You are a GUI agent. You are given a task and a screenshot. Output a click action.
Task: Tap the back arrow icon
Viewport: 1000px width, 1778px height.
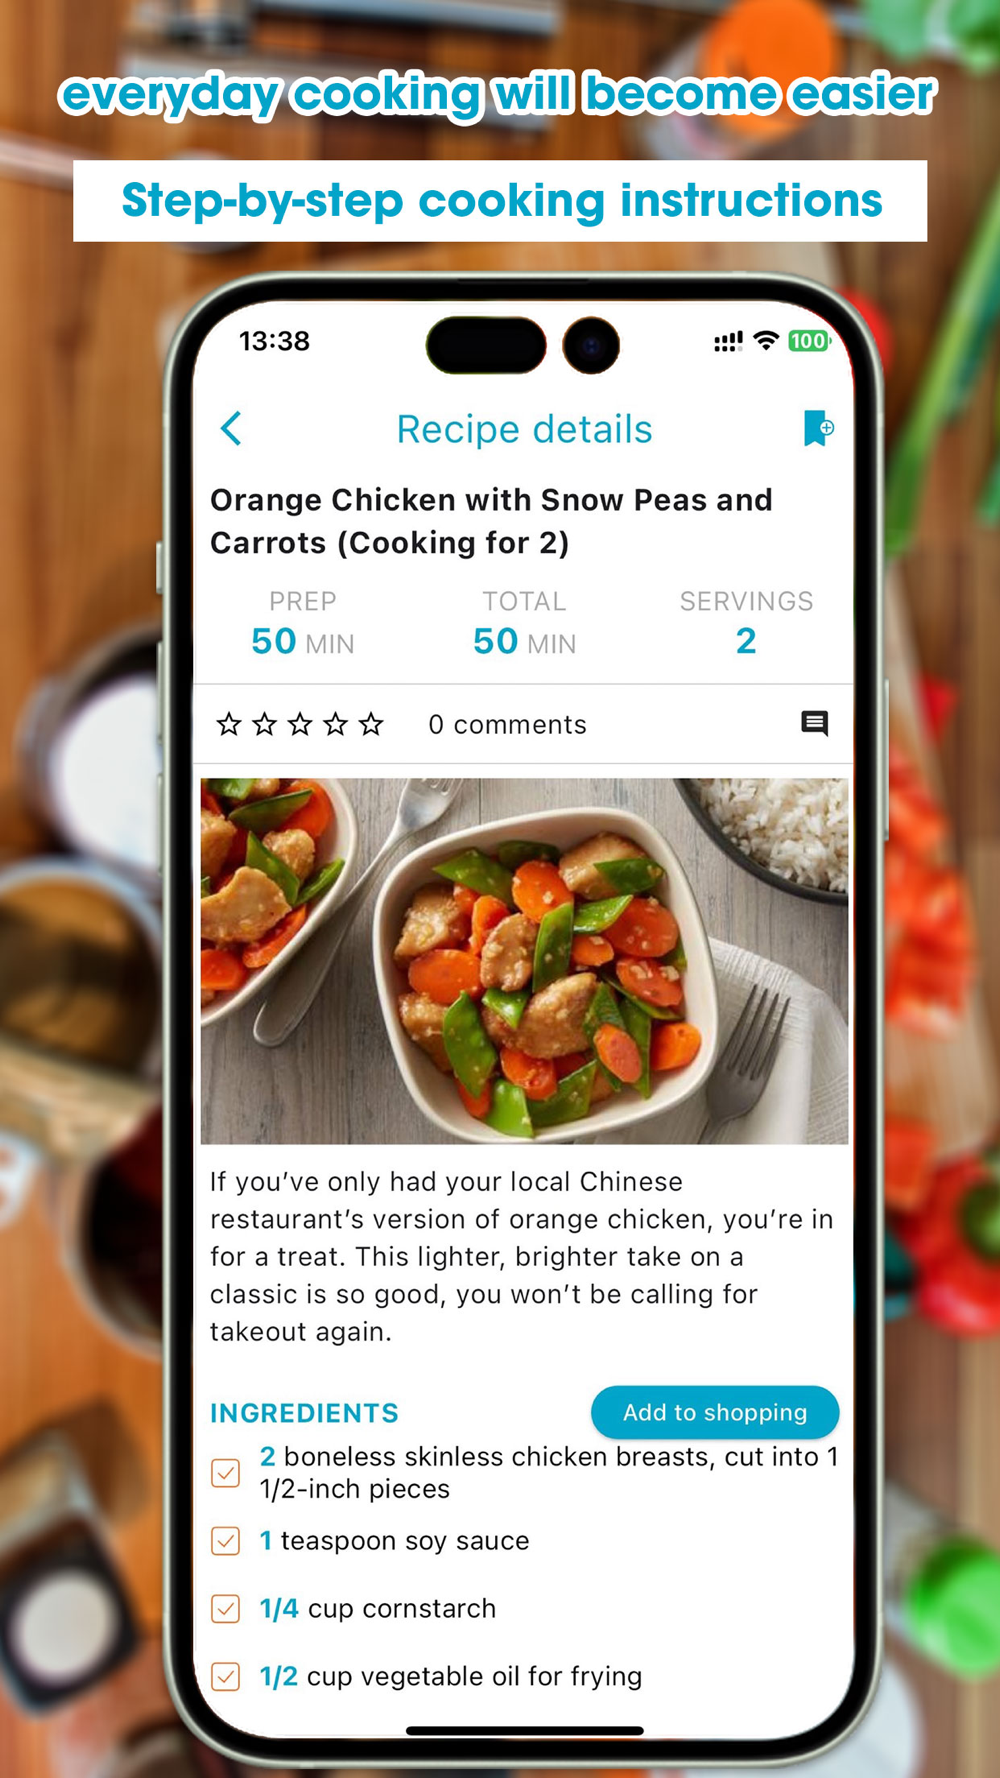pyautogui.click(x=231, y=428)
